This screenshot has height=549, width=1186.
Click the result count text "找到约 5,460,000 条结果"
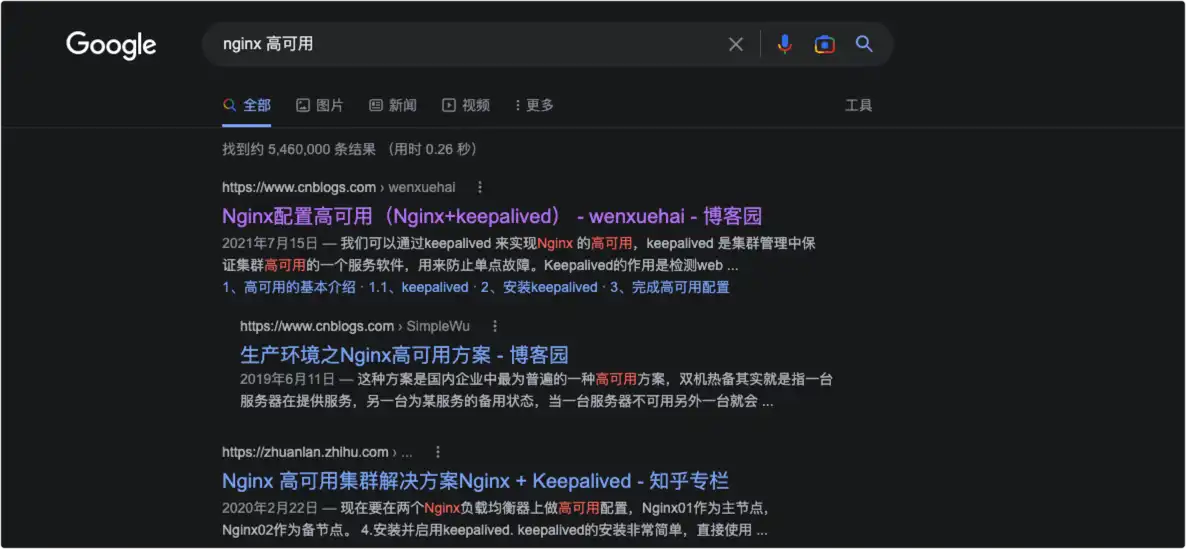300,149
